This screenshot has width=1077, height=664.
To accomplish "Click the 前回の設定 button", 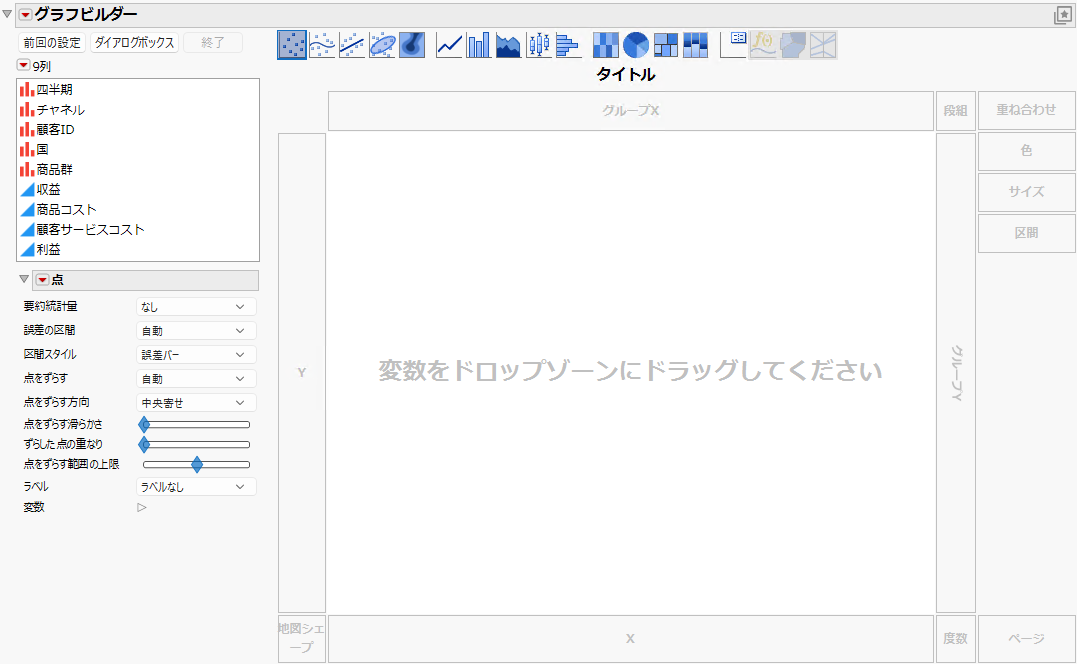I will [52, 43].
